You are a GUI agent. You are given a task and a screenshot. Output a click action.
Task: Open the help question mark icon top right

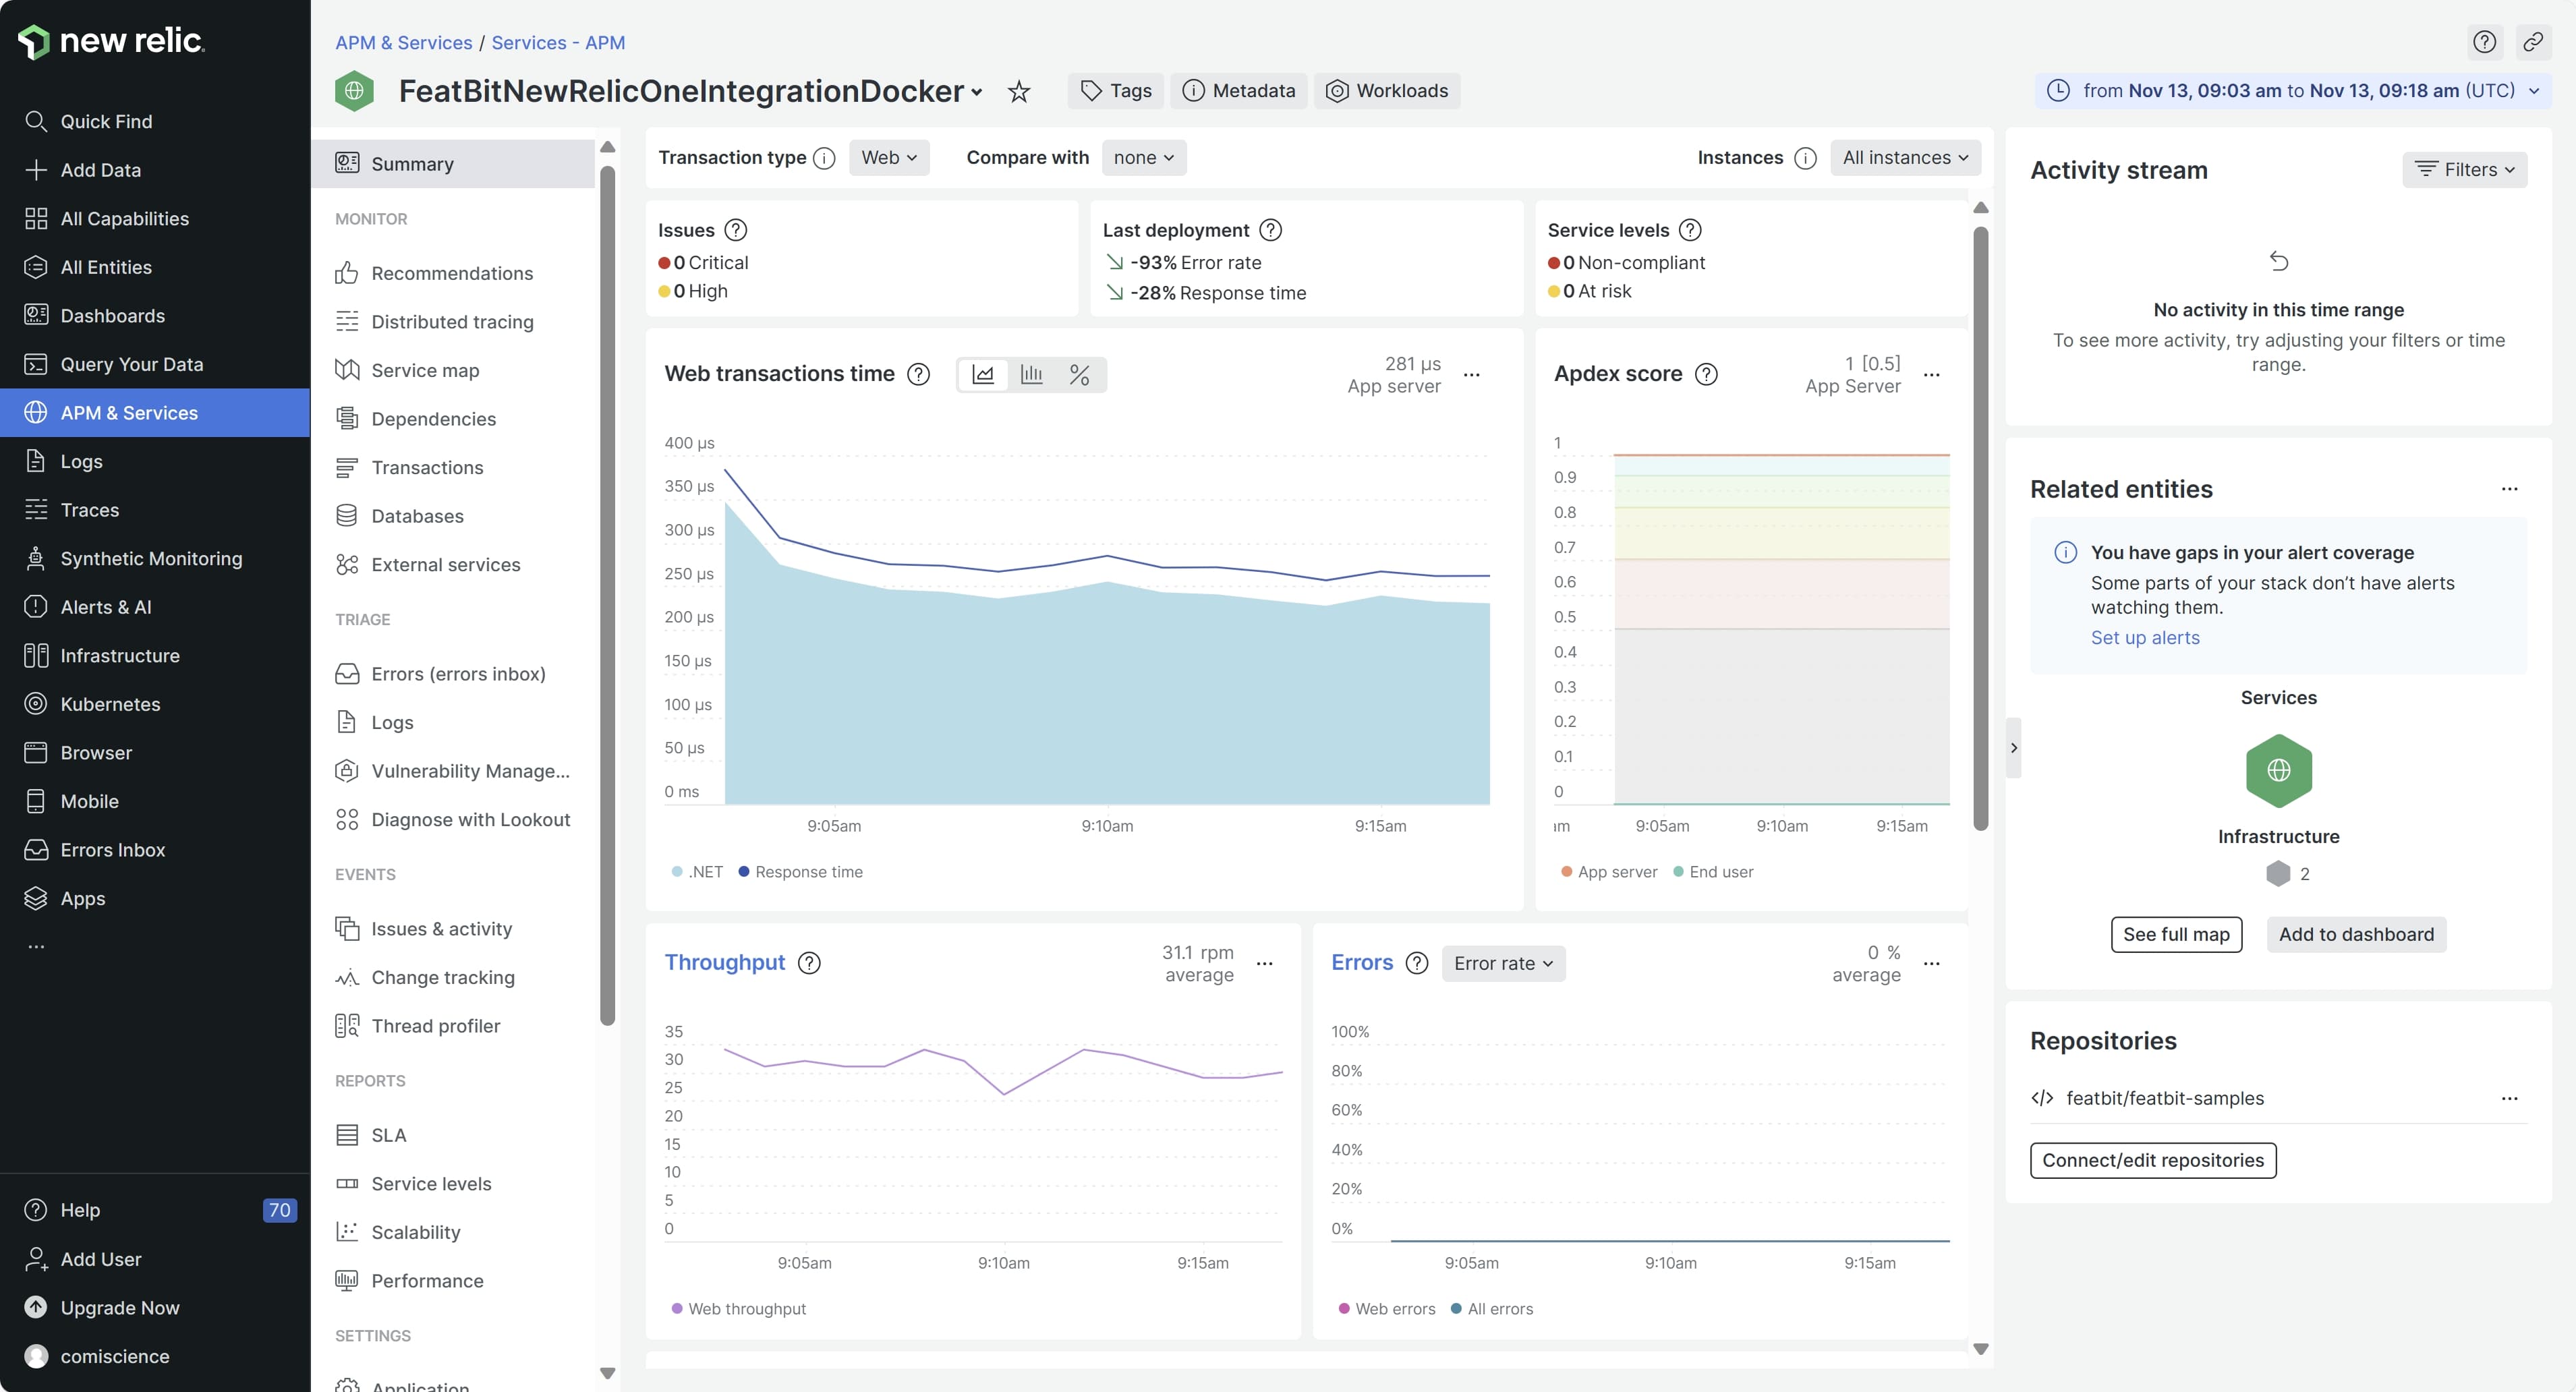point(2484,42)
